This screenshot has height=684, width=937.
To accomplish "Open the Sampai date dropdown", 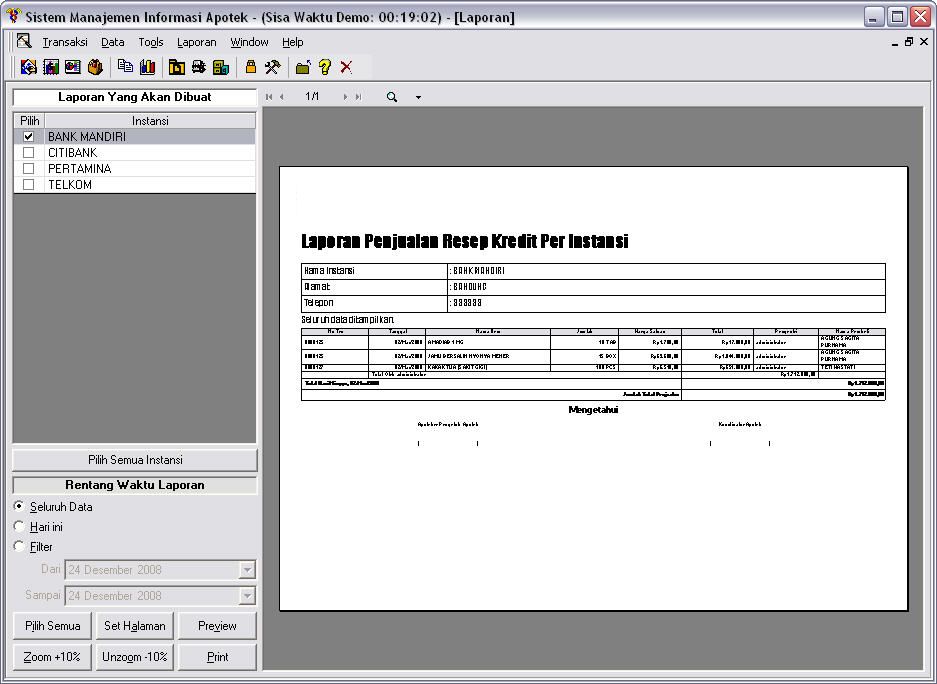I will tap(247, 596).
